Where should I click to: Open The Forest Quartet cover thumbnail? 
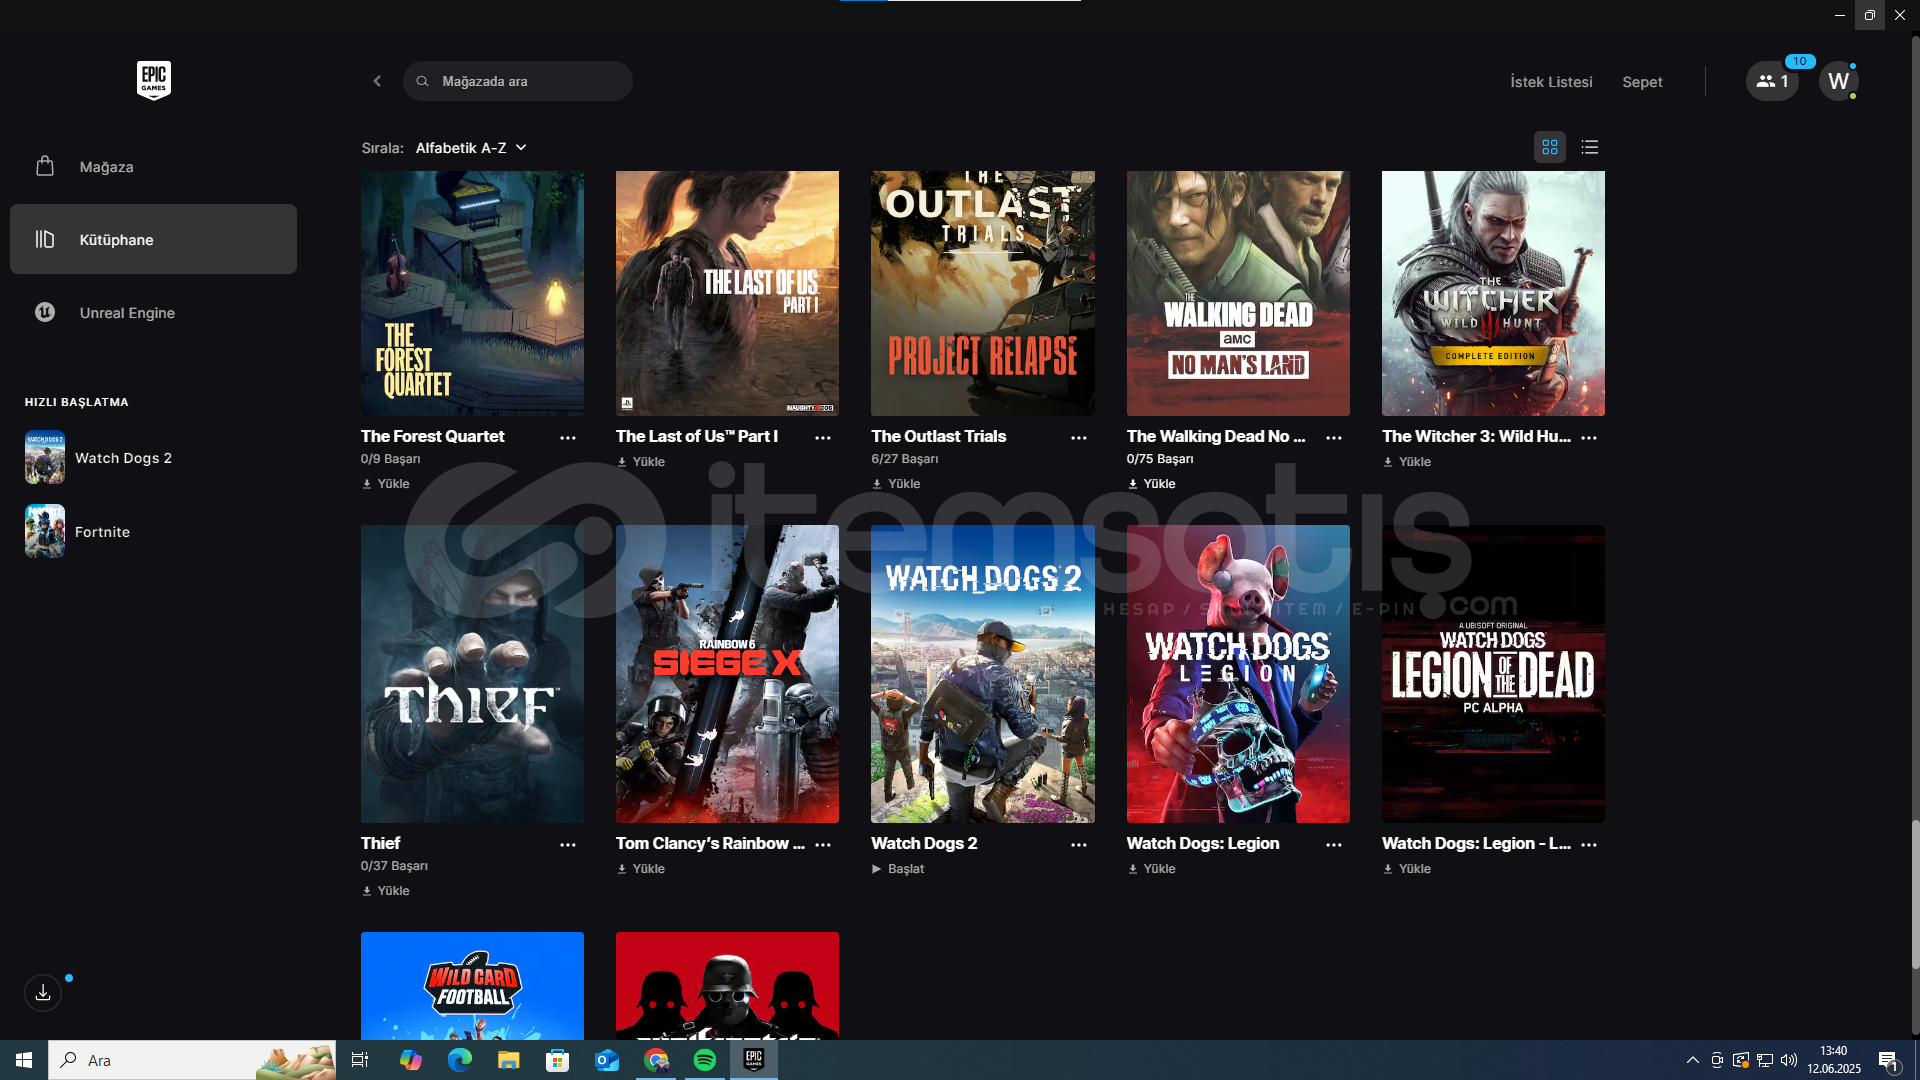coord(472,293)
